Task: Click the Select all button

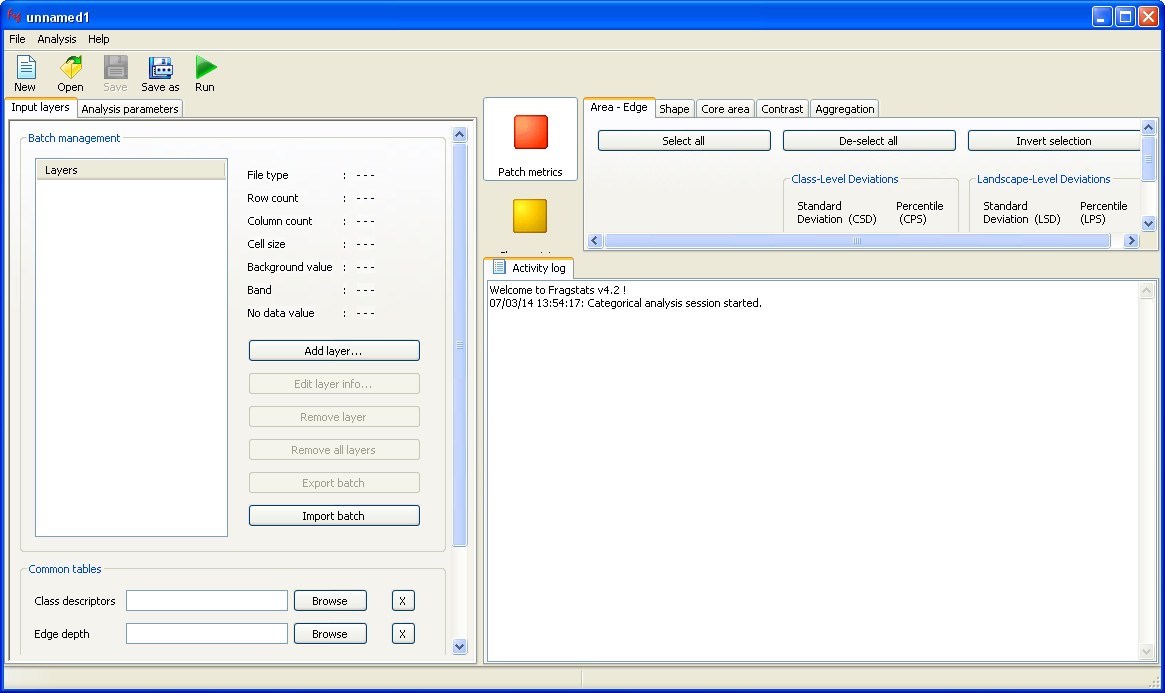Action: (684, 140)
